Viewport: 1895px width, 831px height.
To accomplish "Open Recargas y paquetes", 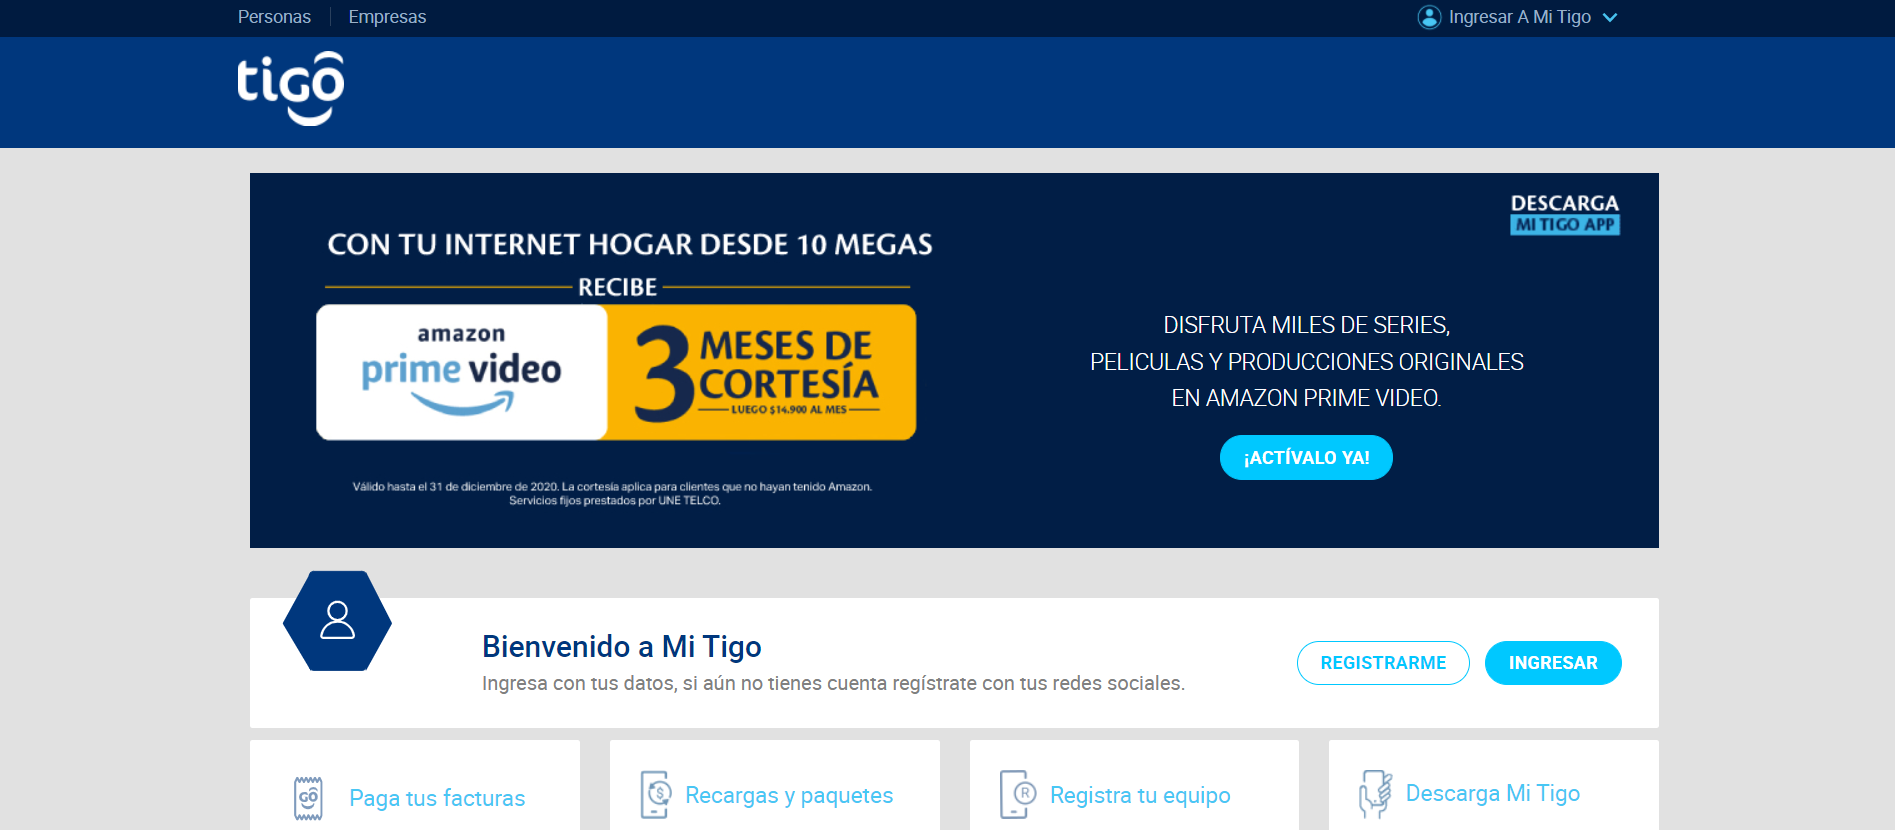I will (789, 795).
